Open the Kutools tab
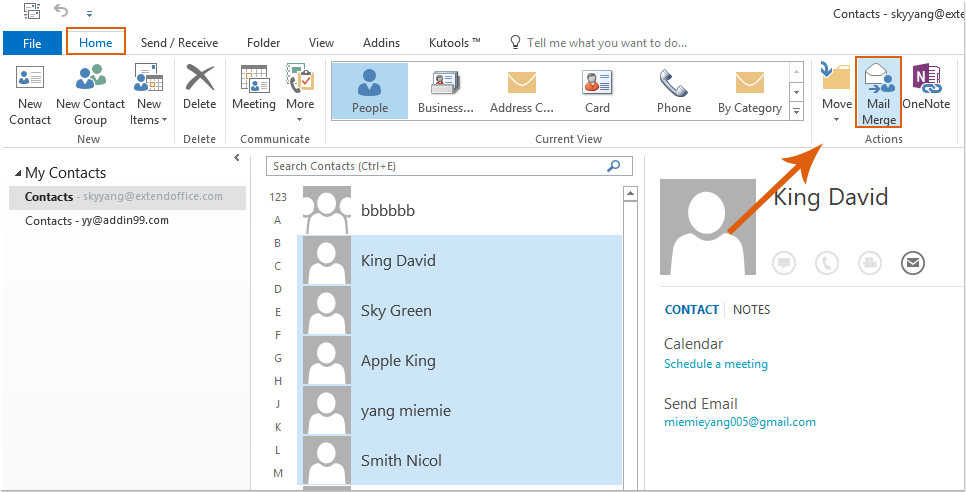966x492 pixels. pos(455,42)
